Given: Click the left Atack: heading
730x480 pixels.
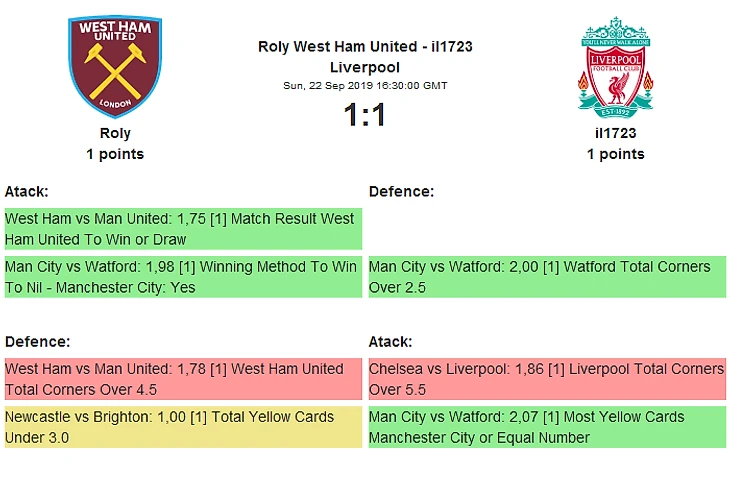Looking at the screenshot, I should [x=27, y=191].
